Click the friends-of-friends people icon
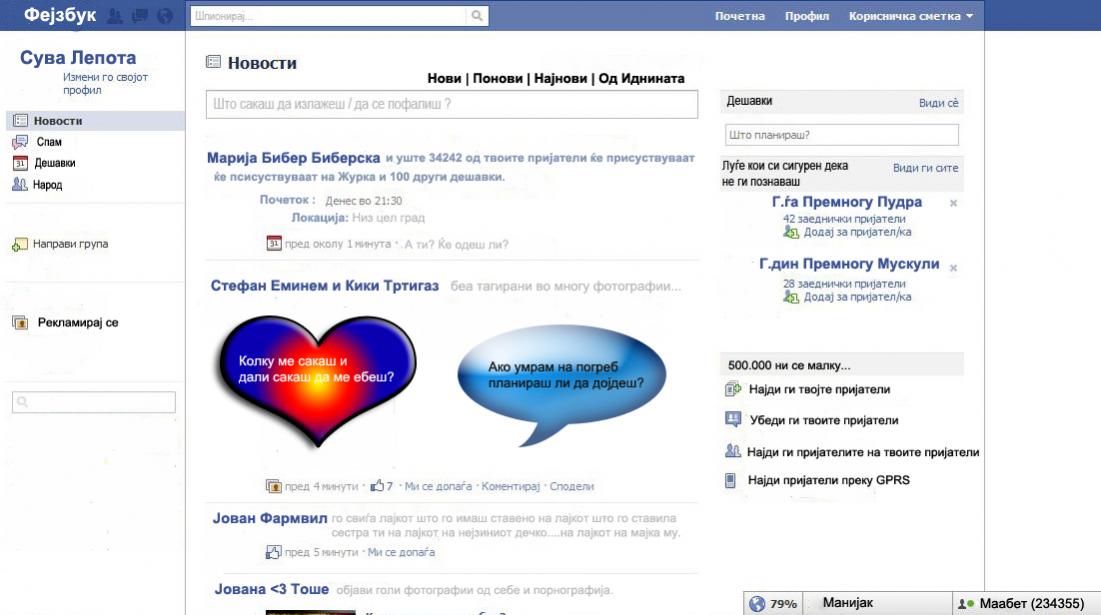The width and height of the screenshot is (1101, 615). tap(732, 451)
